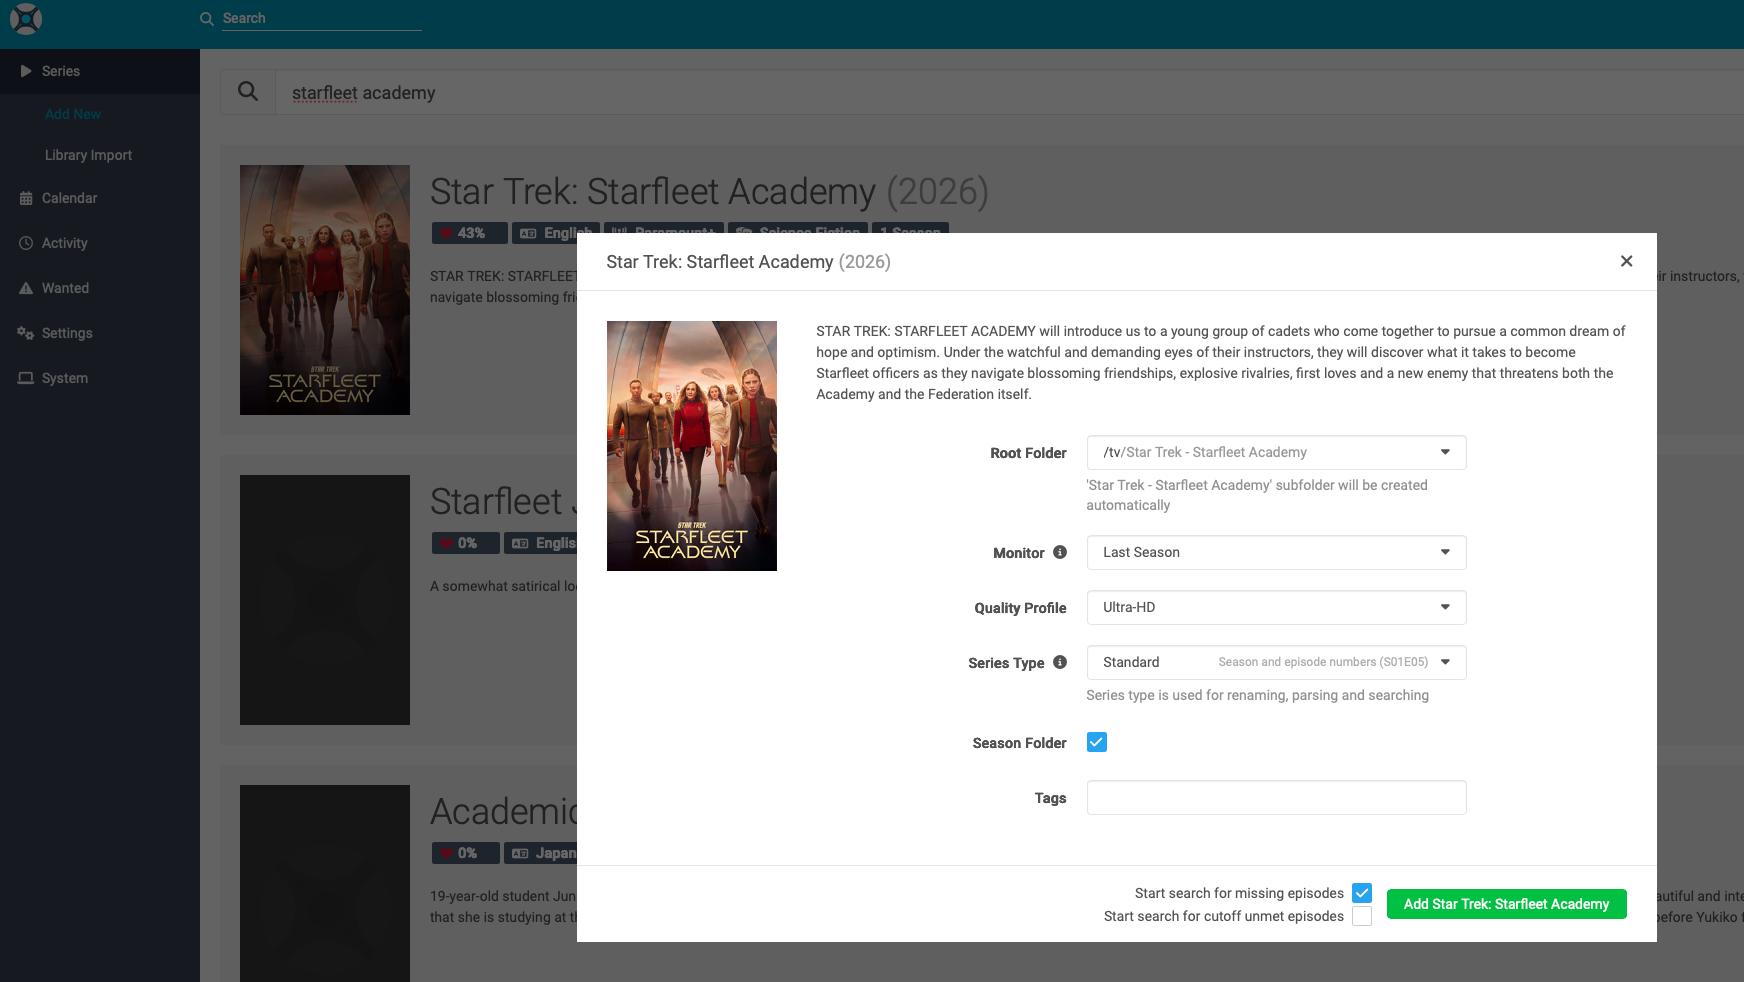The height and width of the screenshot is (982, 1744).
Task: Open the Root Folder dropdown
Action: [1275, 452]
